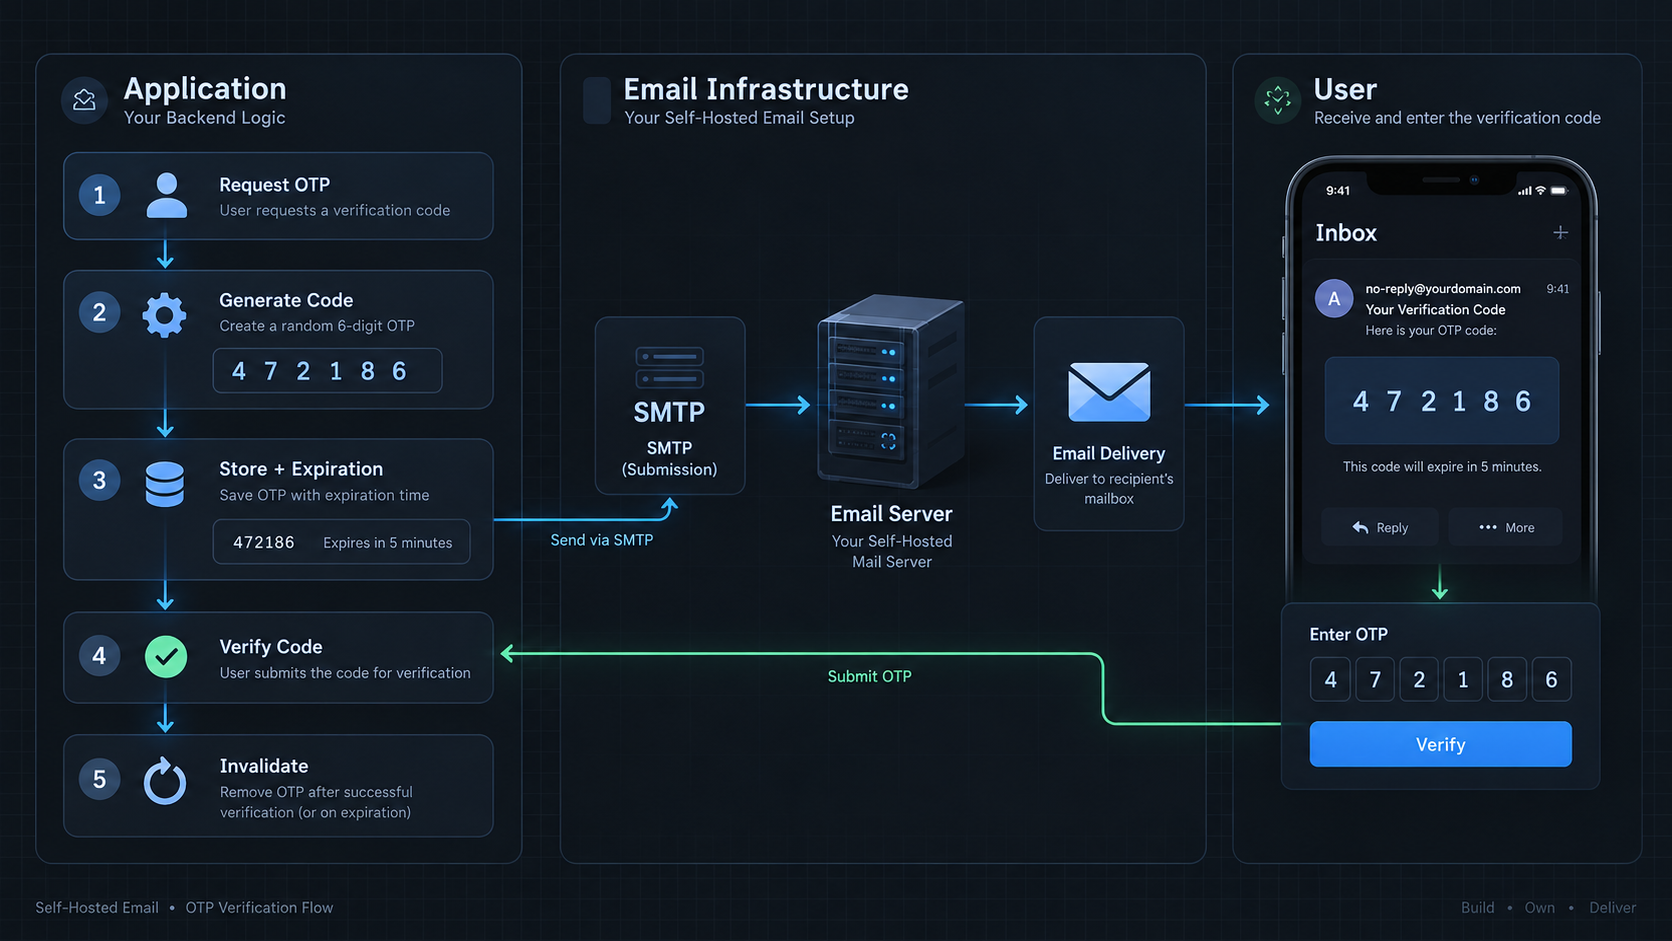The image size is (1672, 941).
Task: Click the SMTP server stack icon
Action: point(669,367)
